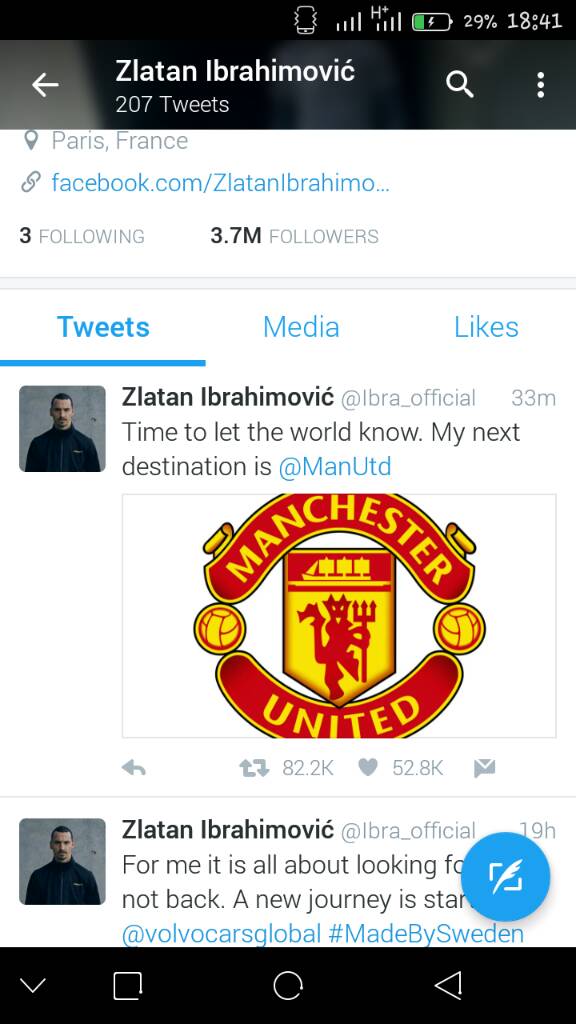Tap the back arrow in the header
This screenshot has width=576, height=1024.
pyautogui.click(x=45, y=85)
